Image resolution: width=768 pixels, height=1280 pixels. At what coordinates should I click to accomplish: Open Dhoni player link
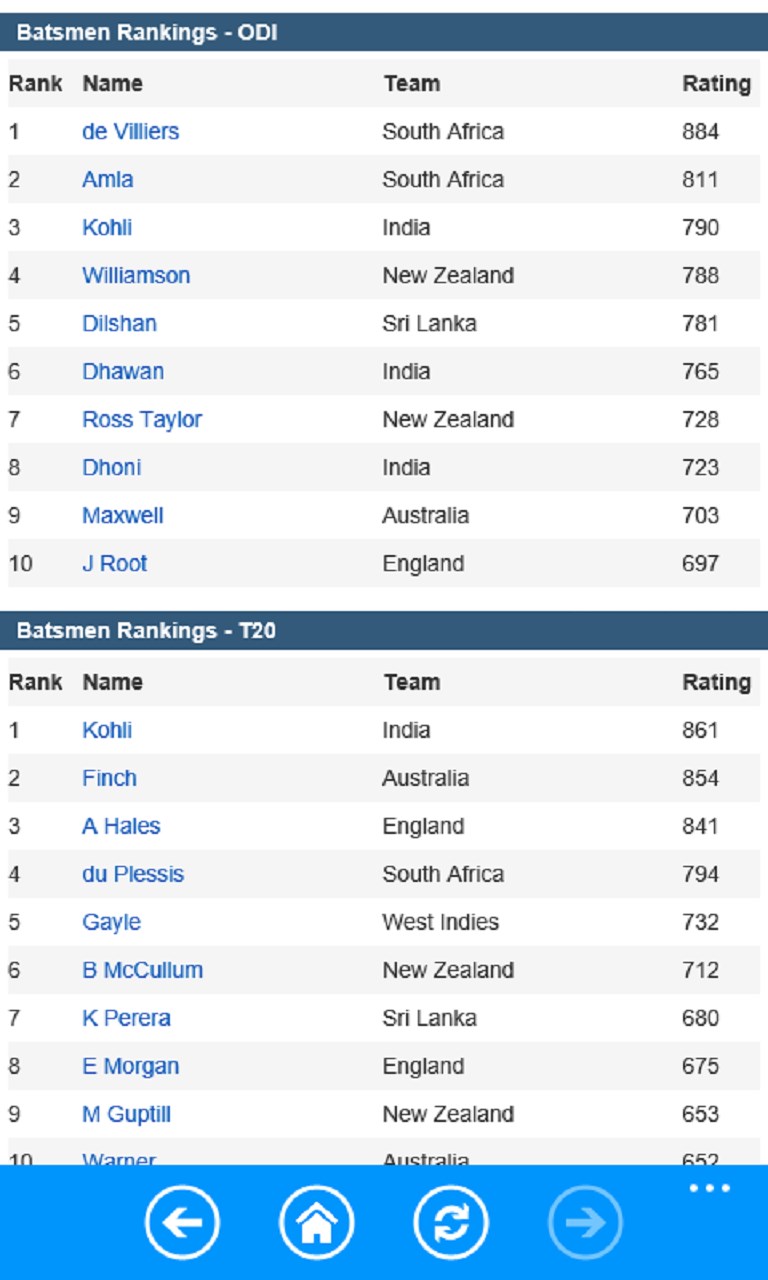tap(111, 467)
